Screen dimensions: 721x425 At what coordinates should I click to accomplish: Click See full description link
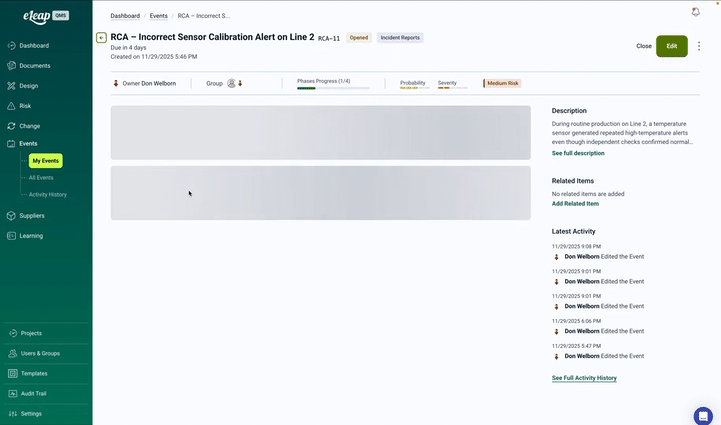pyautogui.click(x=578, y=153)
